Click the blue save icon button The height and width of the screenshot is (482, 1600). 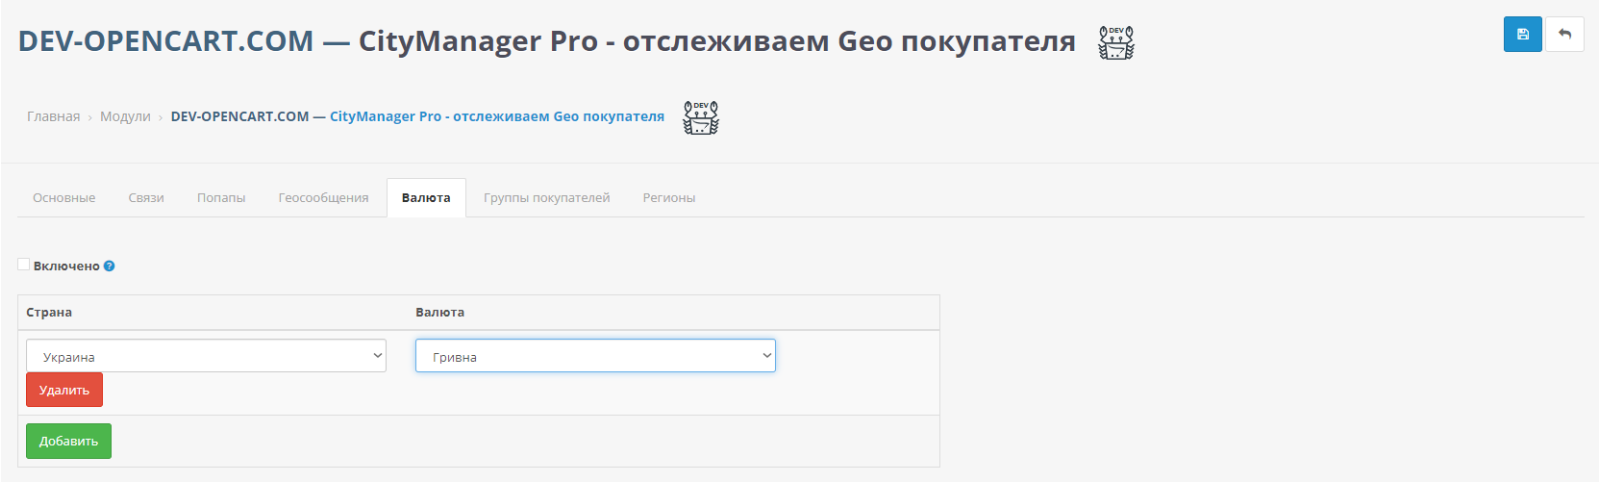[1522, 34]
